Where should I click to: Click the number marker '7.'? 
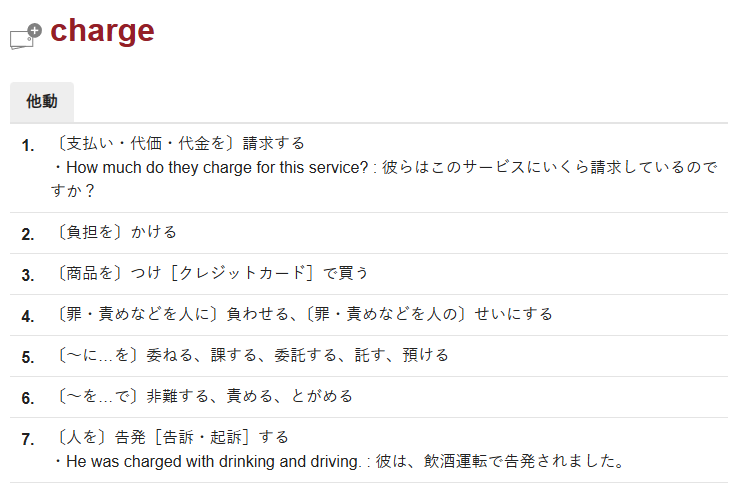[x=28, y=439]
